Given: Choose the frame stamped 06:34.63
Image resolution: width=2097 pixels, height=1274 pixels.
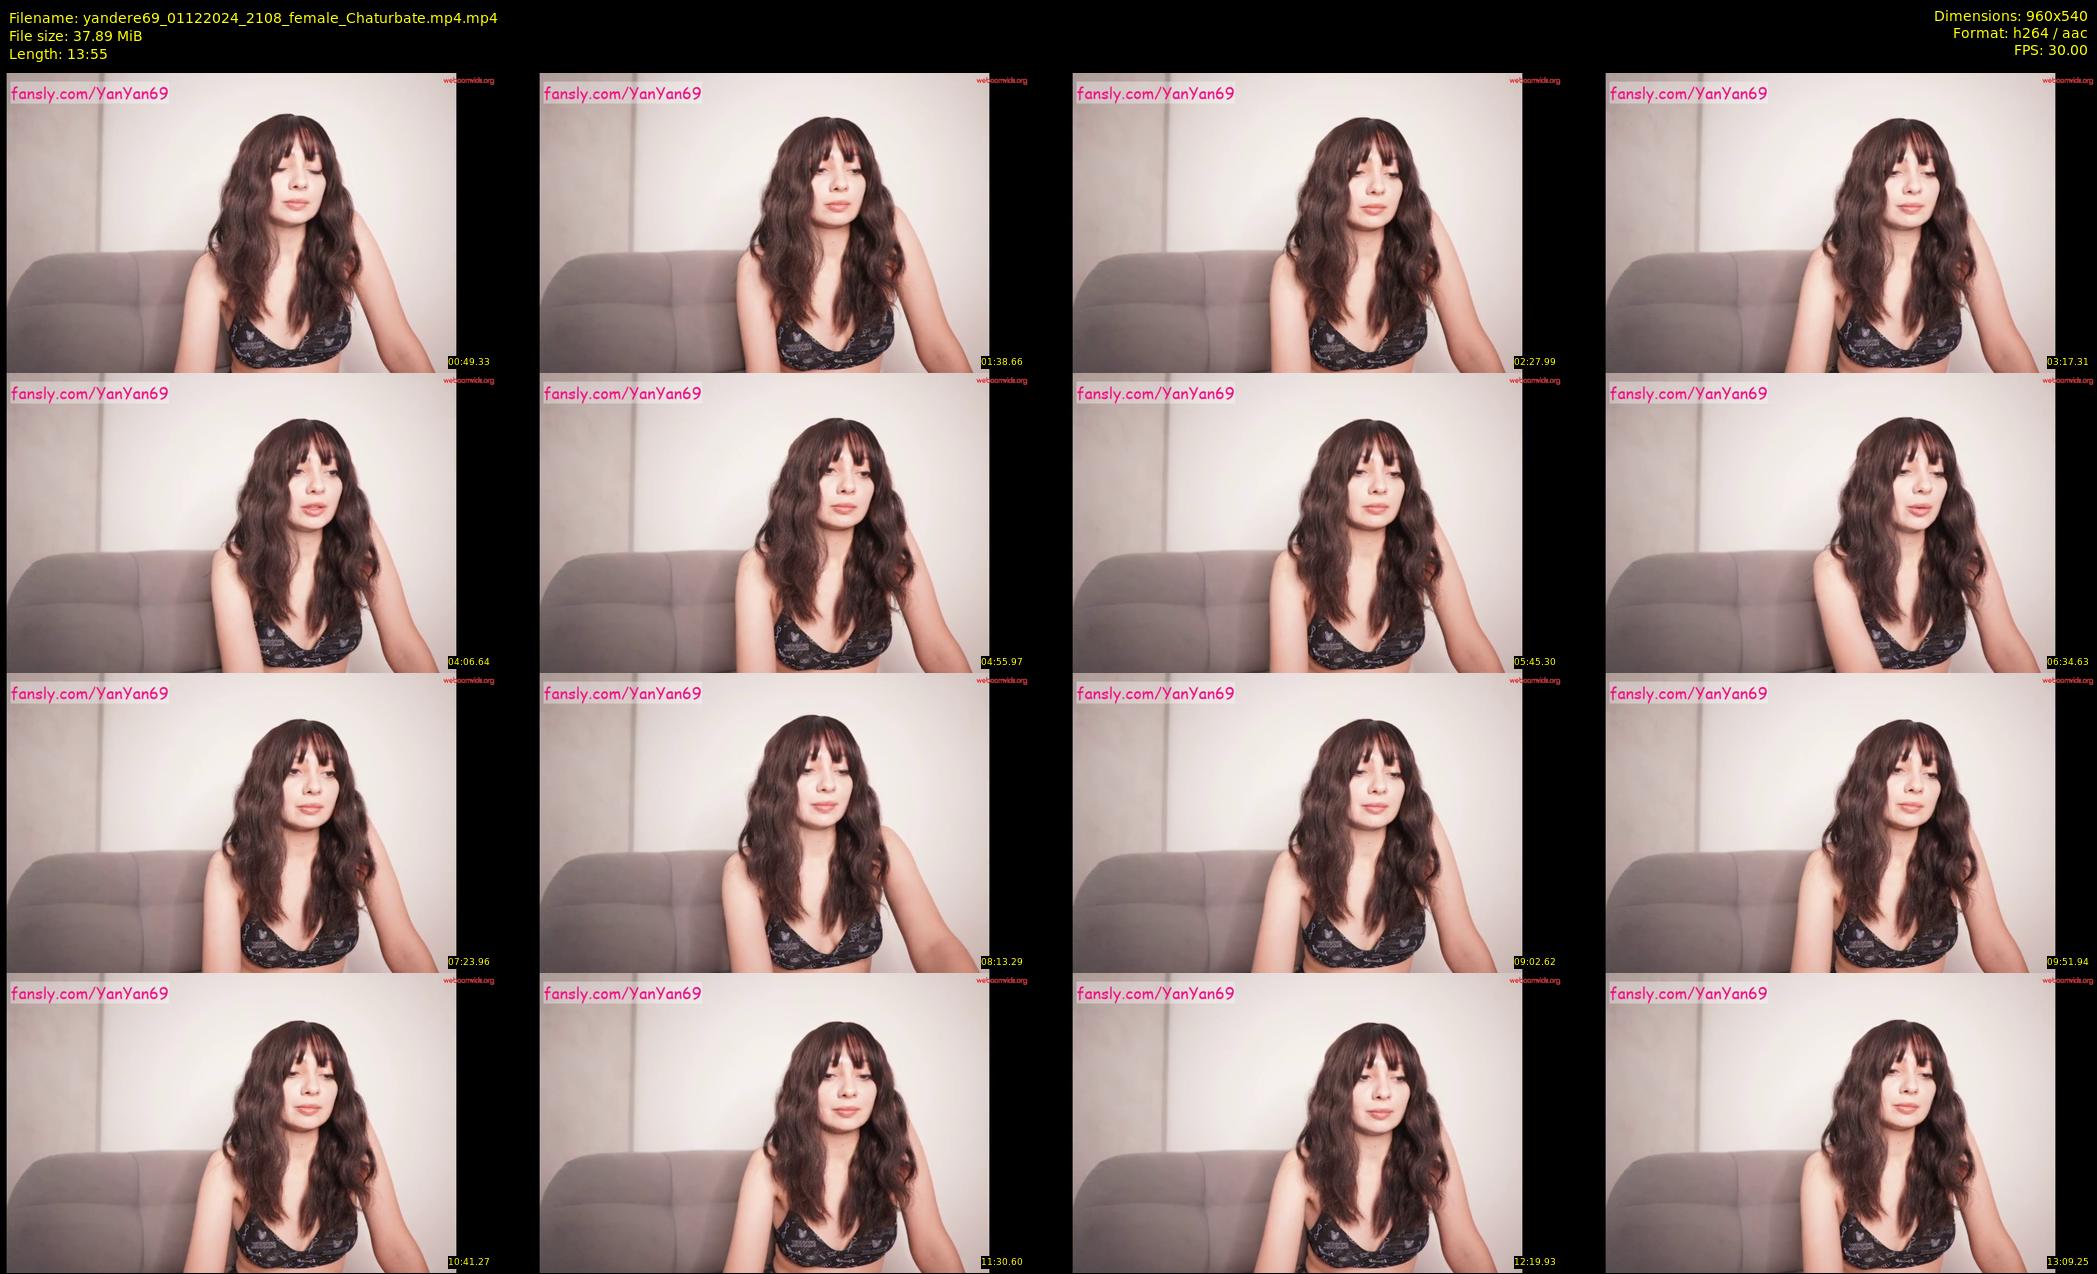Looking at the screenshot, I should tap(1849, 522).
